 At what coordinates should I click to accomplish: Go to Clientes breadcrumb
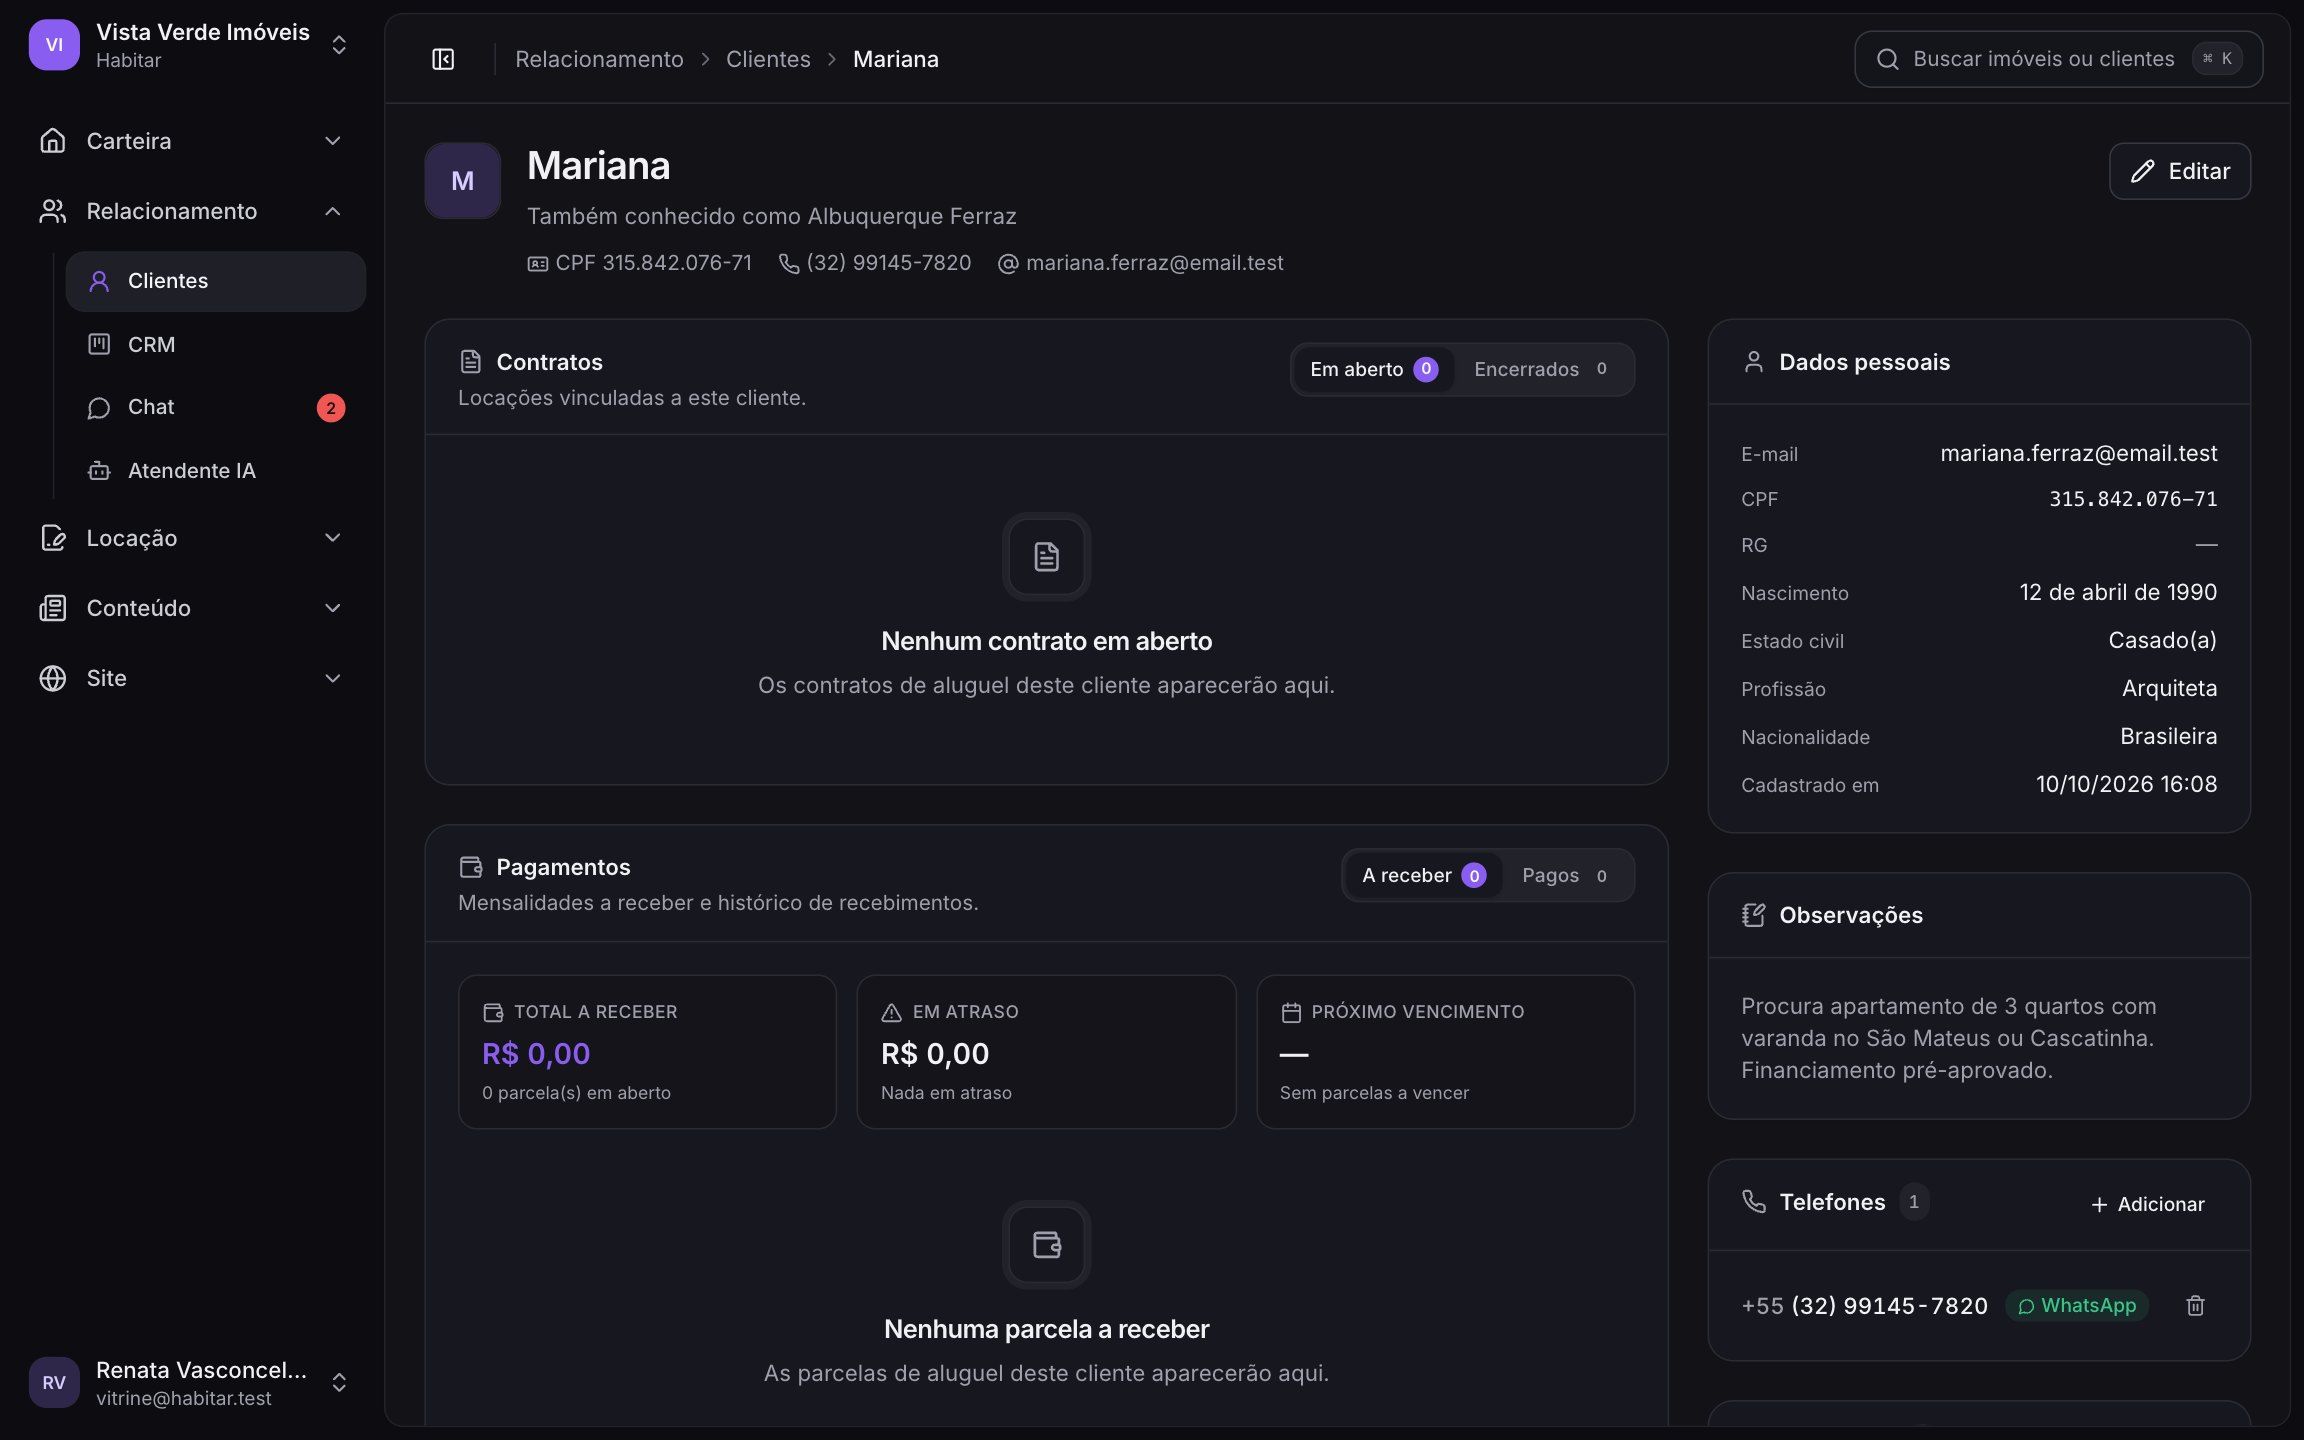(x=768, y=59)
